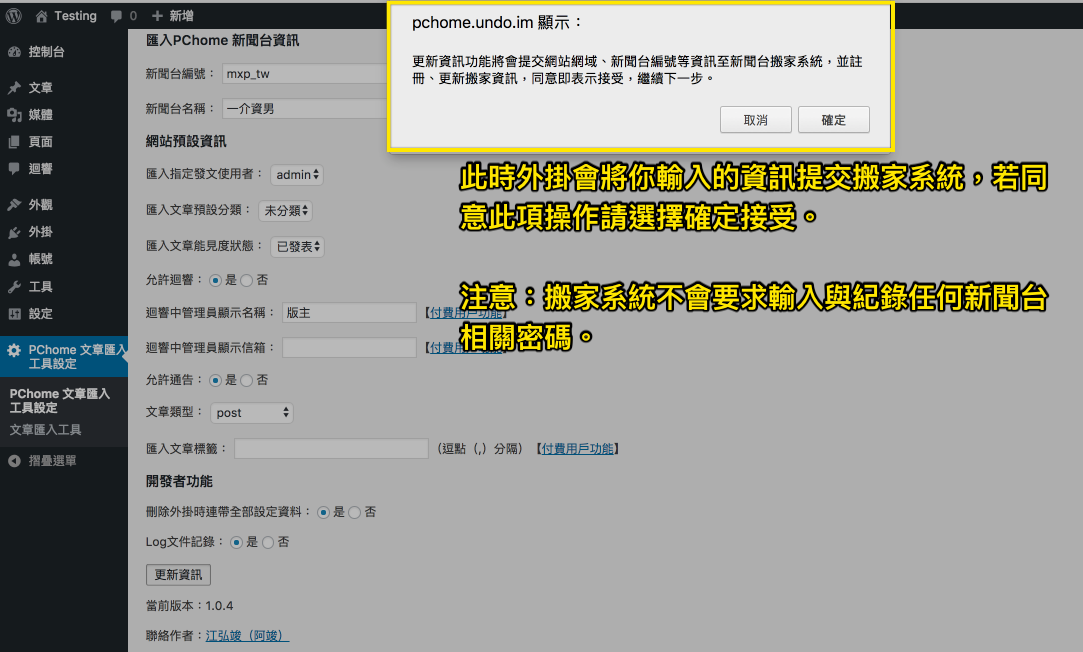The width and height of the screenshot is (1083, 652).
Task: Open 控制台 via its dashboard gauge icon
Action: point(15,52)
